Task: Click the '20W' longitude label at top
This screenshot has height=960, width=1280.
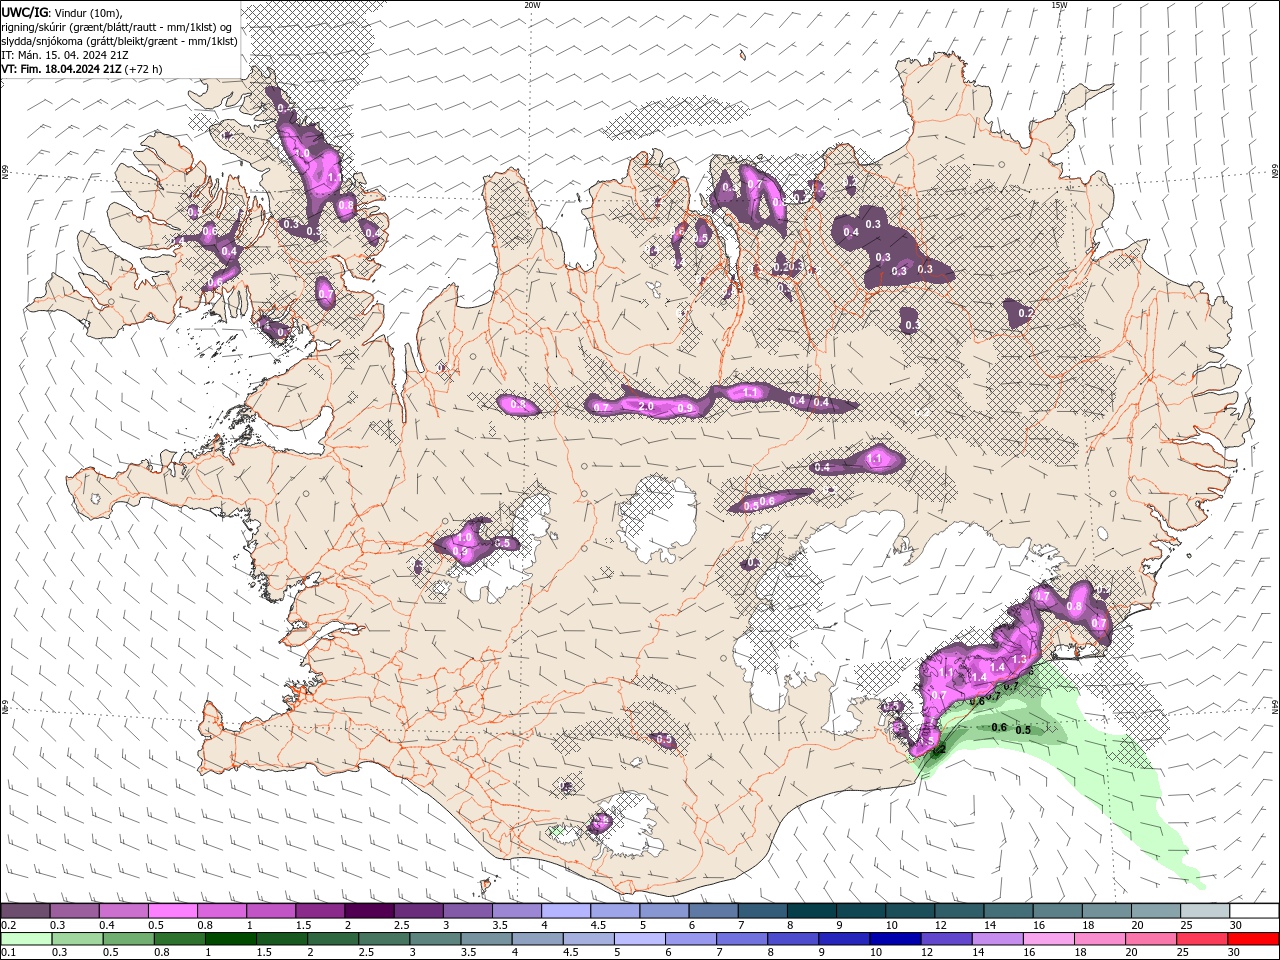Action: pyautogui.click(x=532, y=5)
